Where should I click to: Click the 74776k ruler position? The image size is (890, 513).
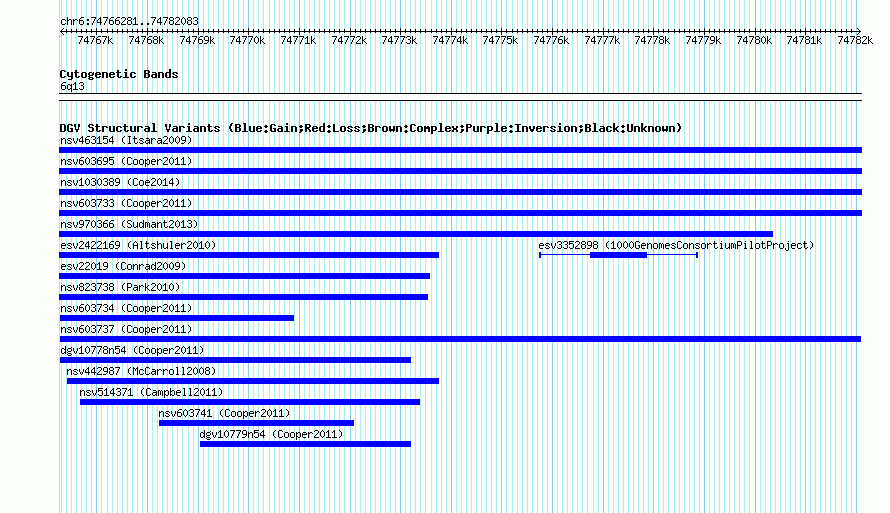pyautogui.click(x=551, y=40)
